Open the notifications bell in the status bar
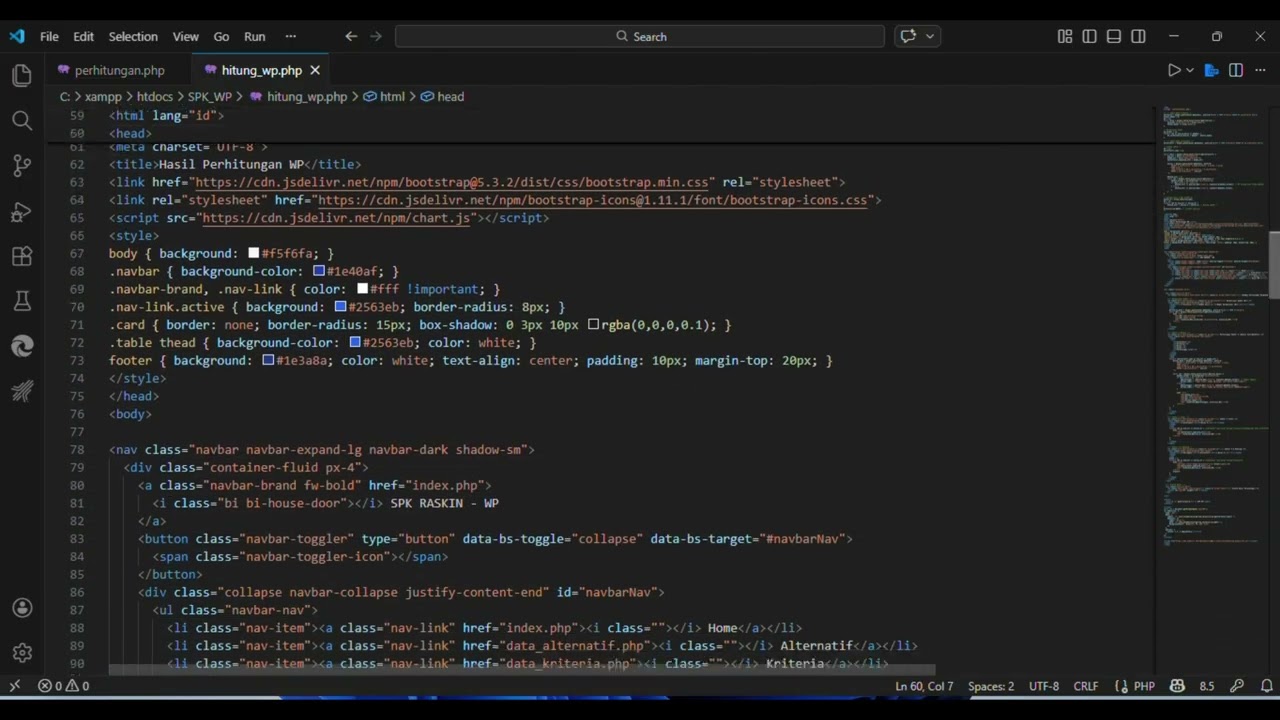 click(x=1266, y=686)
